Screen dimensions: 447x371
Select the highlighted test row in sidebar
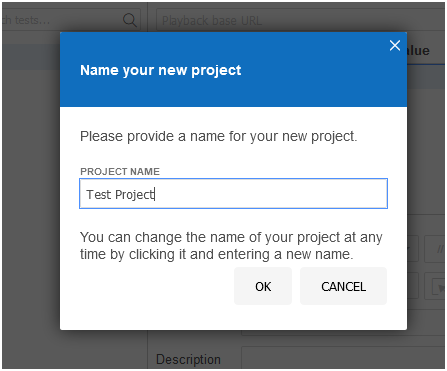click(31, 57)
